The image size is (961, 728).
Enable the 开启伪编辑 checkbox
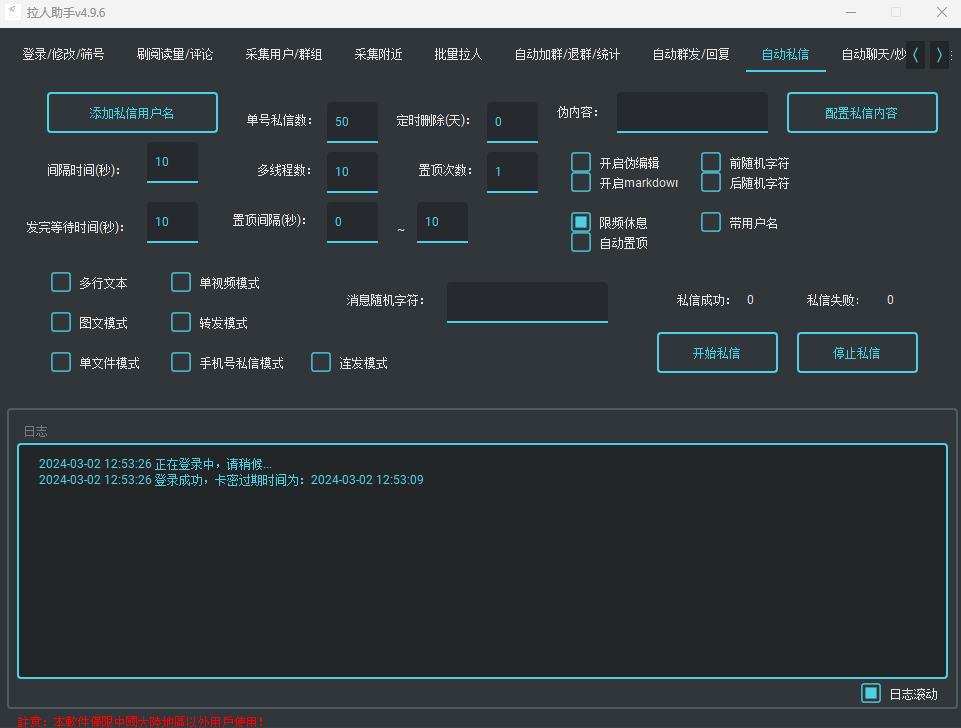click(x=581, y=162)
